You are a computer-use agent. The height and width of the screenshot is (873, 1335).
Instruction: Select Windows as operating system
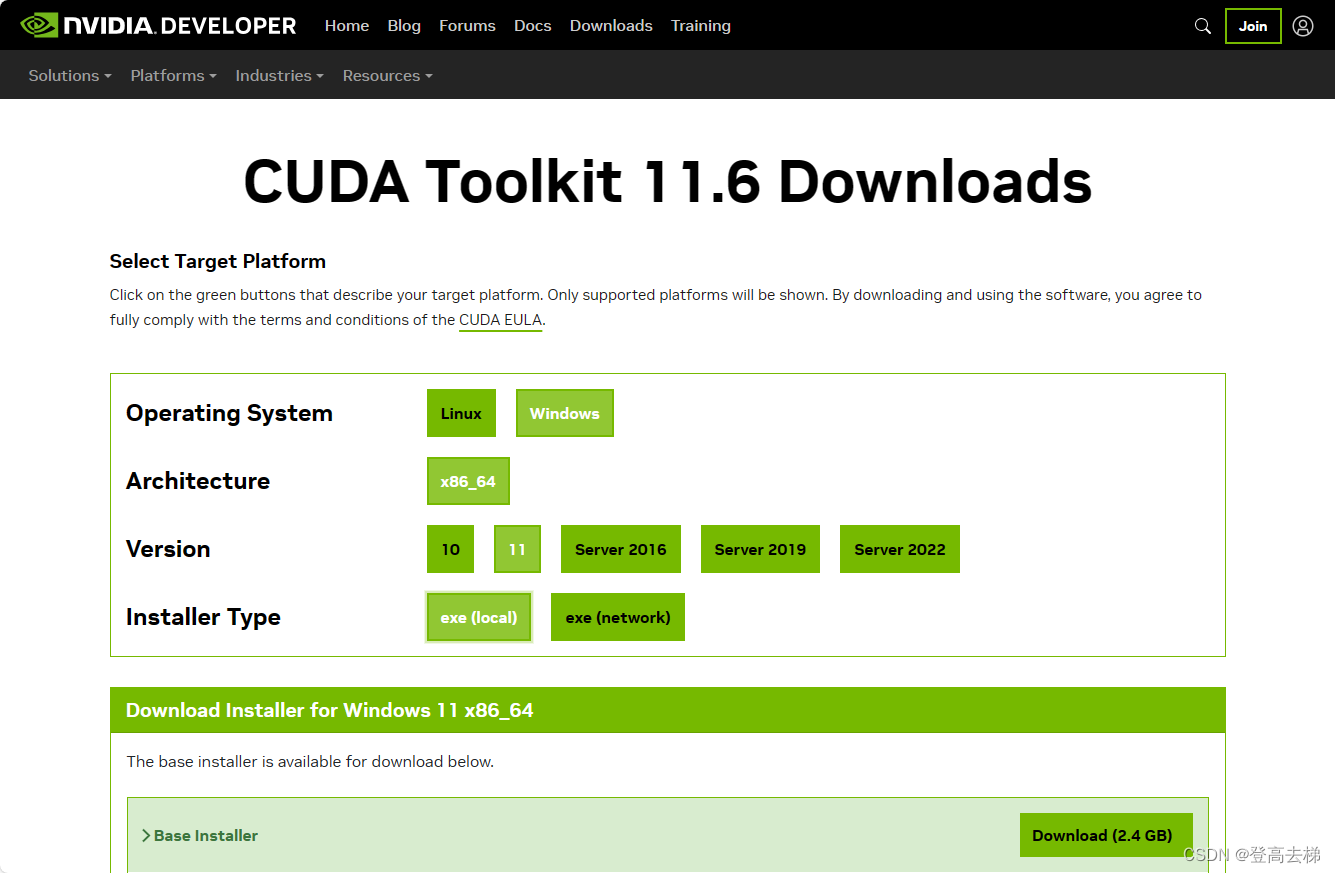[565, 413]
